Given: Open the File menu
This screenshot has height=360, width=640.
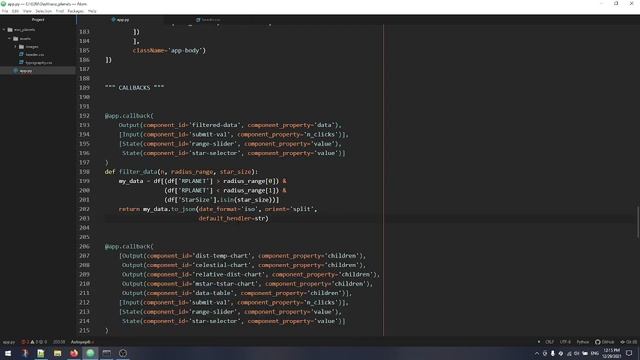Looking at the screenshot, I should 5,11.
